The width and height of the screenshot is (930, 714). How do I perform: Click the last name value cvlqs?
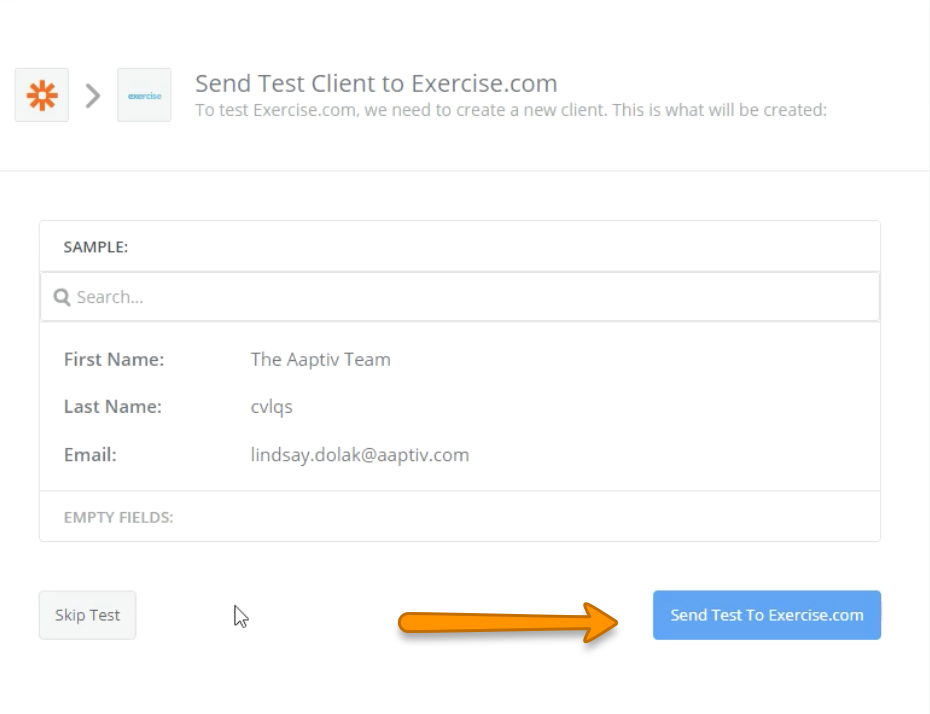[x=272, y=407]
